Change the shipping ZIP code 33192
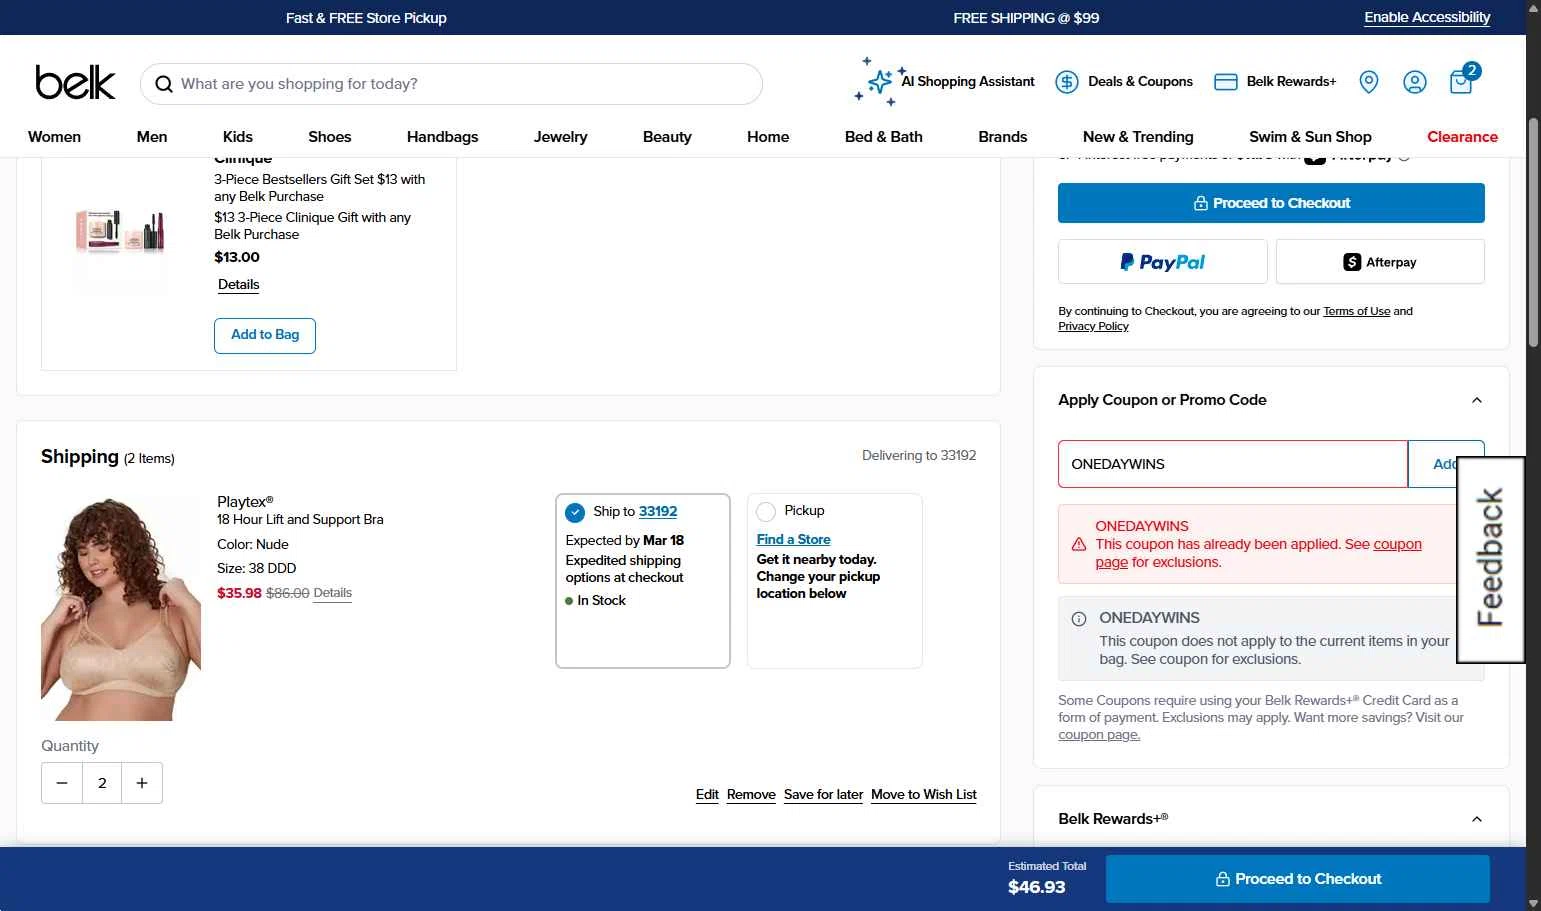Image resolution: width=1541 pixels, height=911 pixels. click(x=658, y=511)
